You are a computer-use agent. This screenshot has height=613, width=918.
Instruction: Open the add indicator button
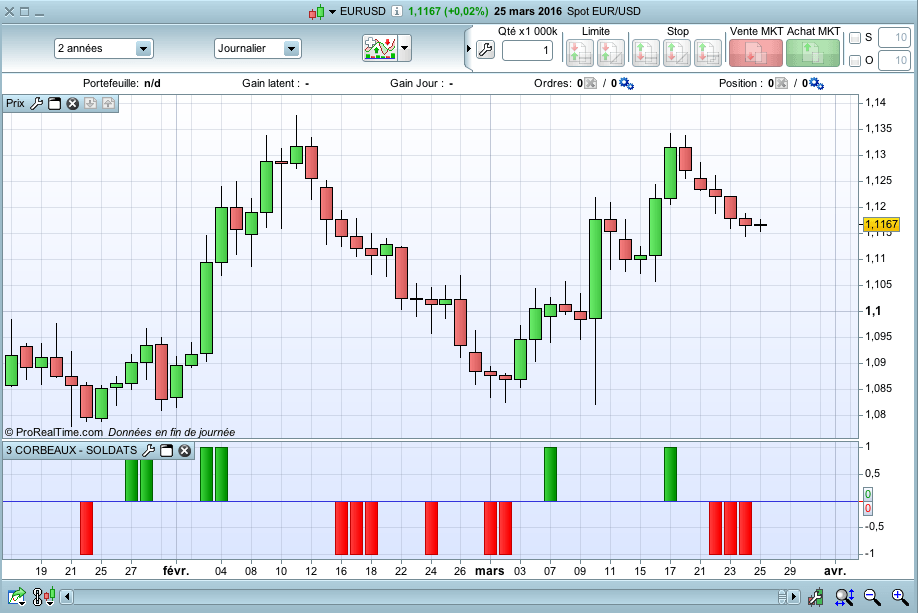[x=380, y=48]
